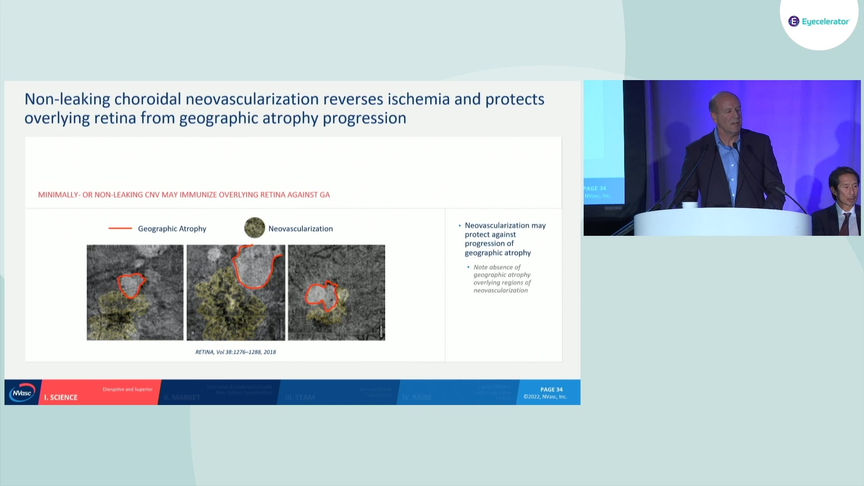Click the Neovascularization may protect bullet text

pos(505,239)
